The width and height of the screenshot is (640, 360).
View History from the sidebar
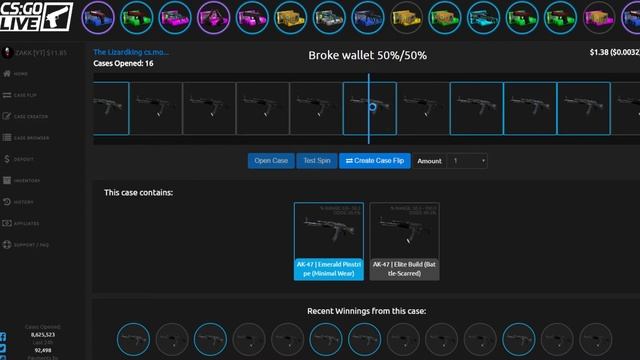(x=18, y=202)
